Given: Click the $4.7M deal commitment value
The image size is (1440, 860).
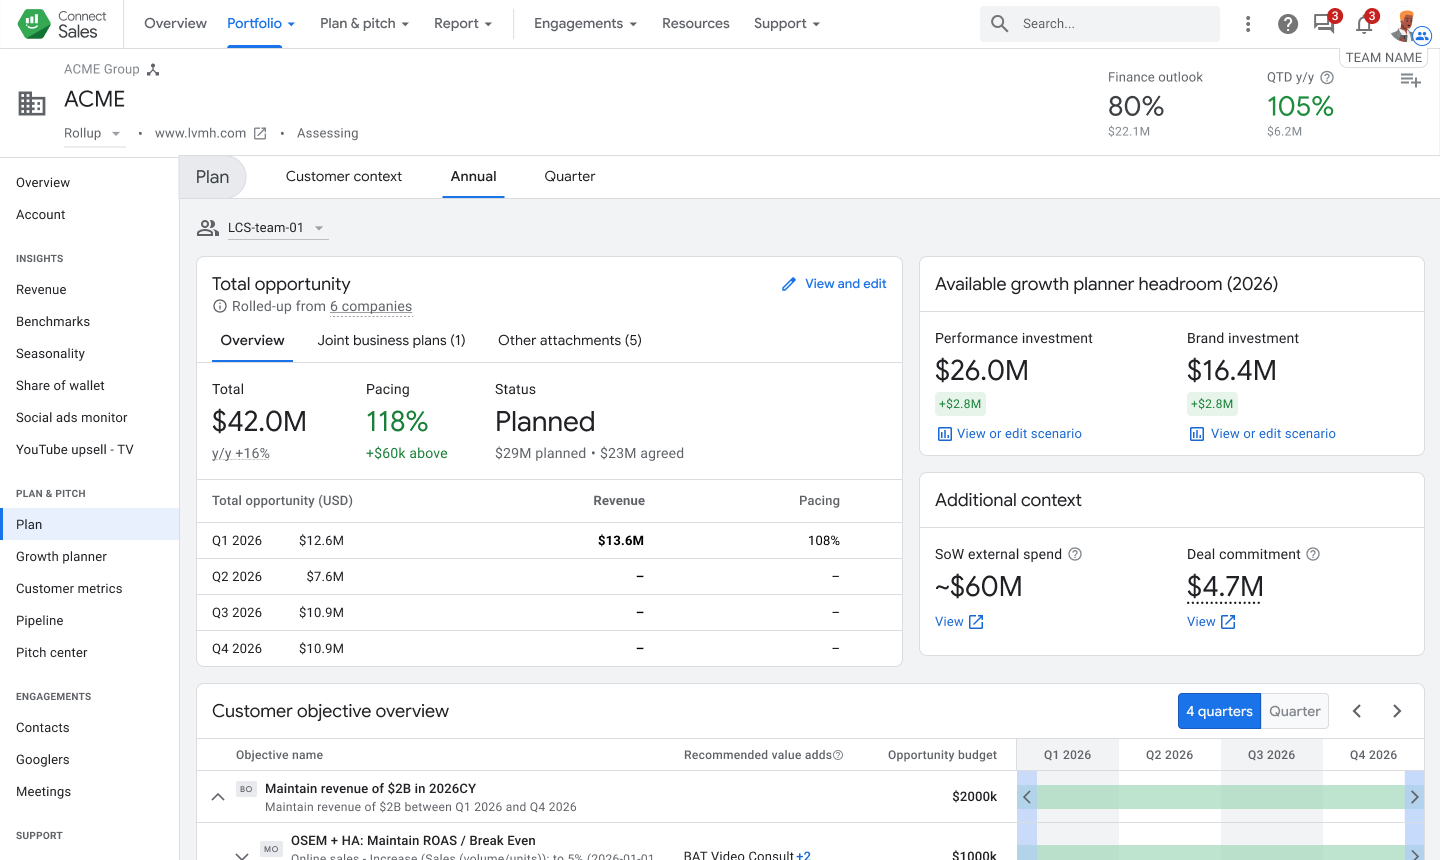Looking at the screenshot, I should (x=1225, y=586).
